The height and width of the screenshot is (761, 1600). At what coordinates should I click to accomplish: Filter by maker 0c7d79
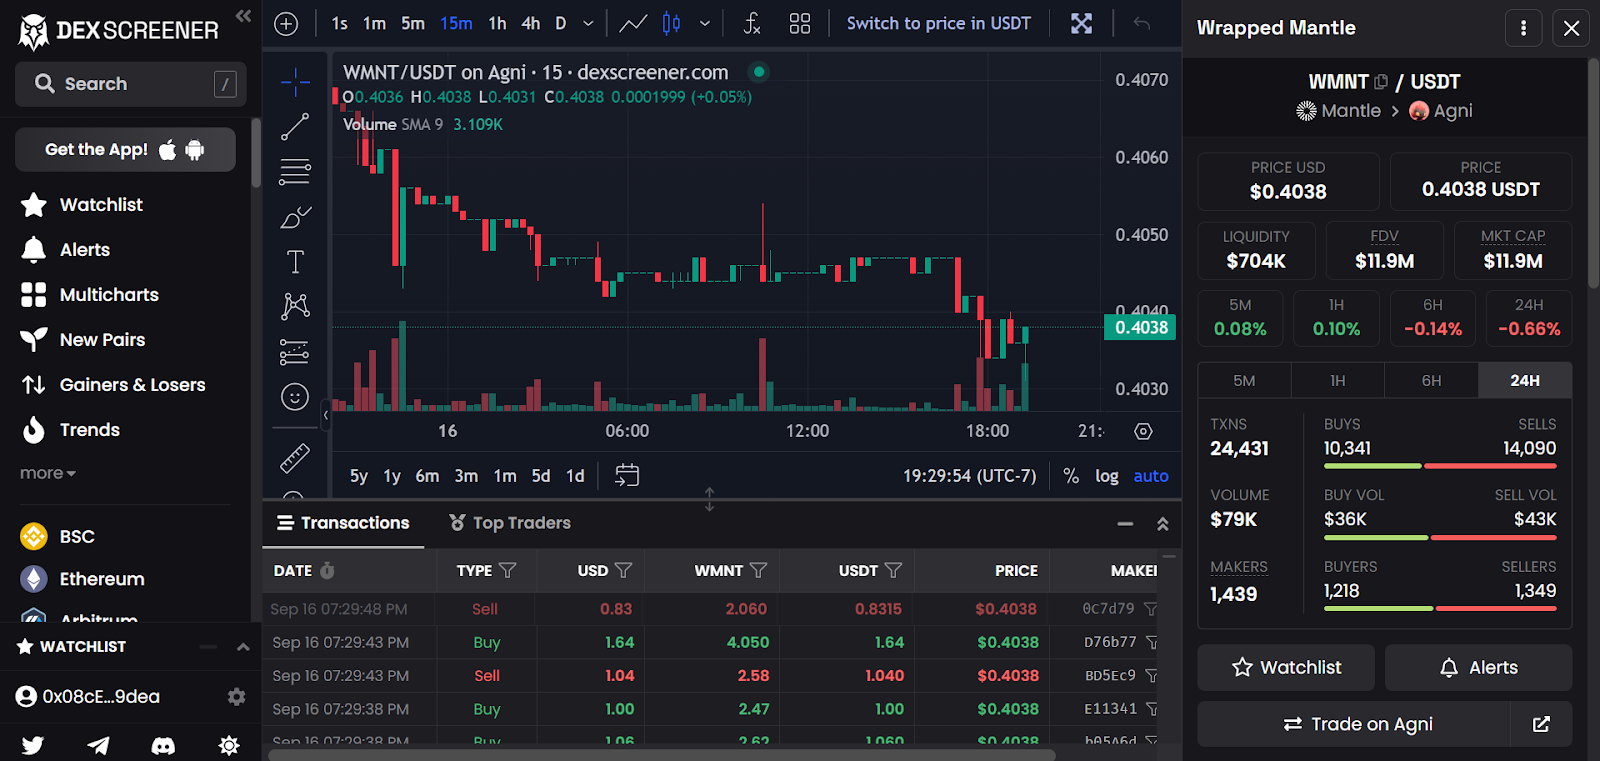1151,609
